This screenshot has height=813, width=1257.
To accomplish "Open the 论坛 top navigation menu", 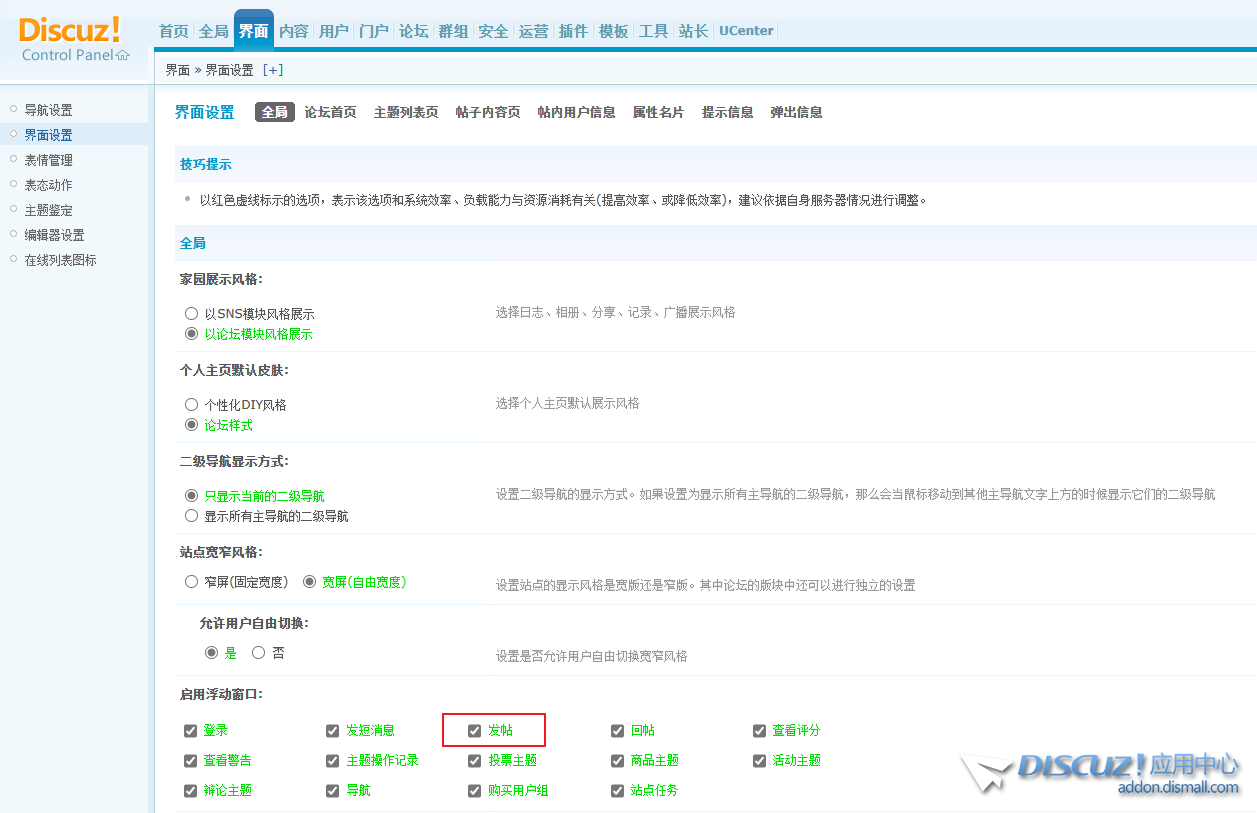I will coord(414,31).
